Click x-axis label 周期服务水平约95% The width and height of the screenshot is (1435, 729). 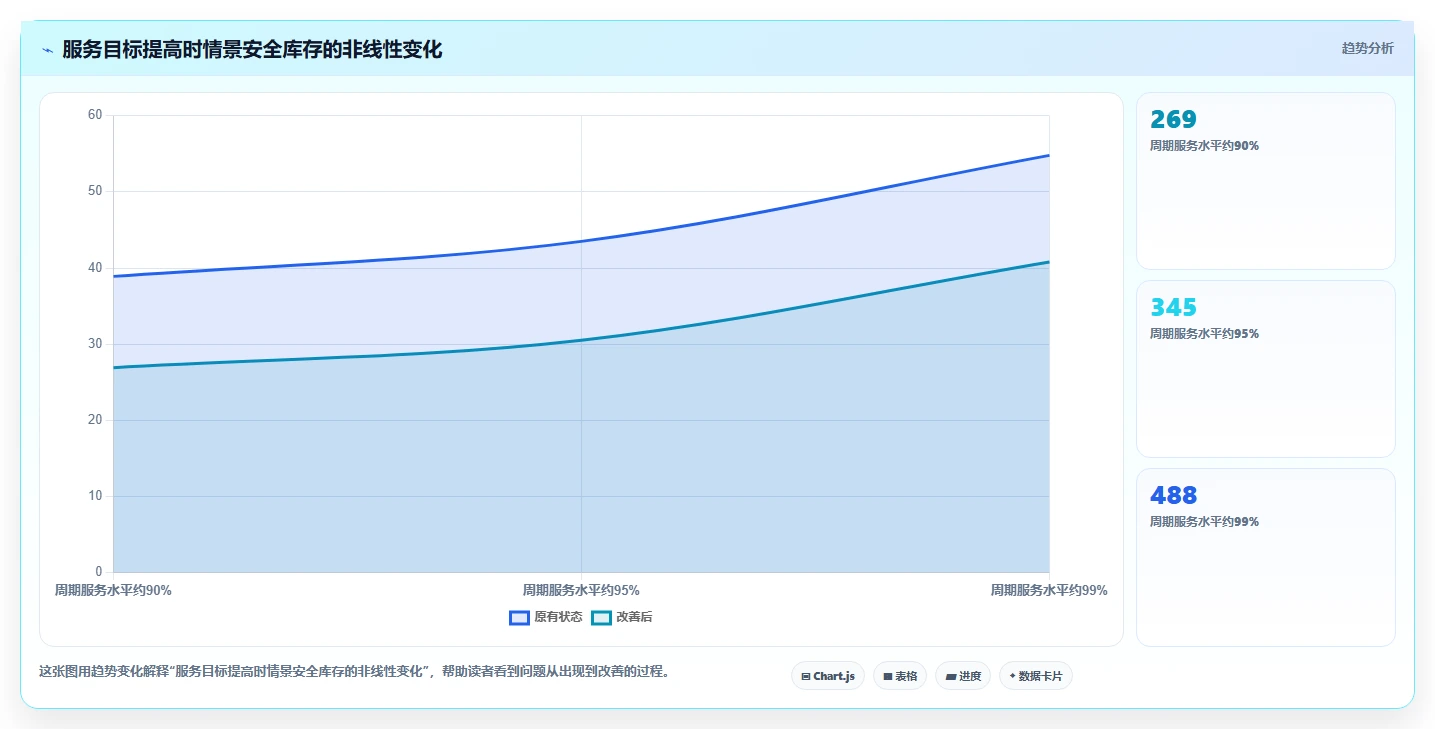pos(581,590)
